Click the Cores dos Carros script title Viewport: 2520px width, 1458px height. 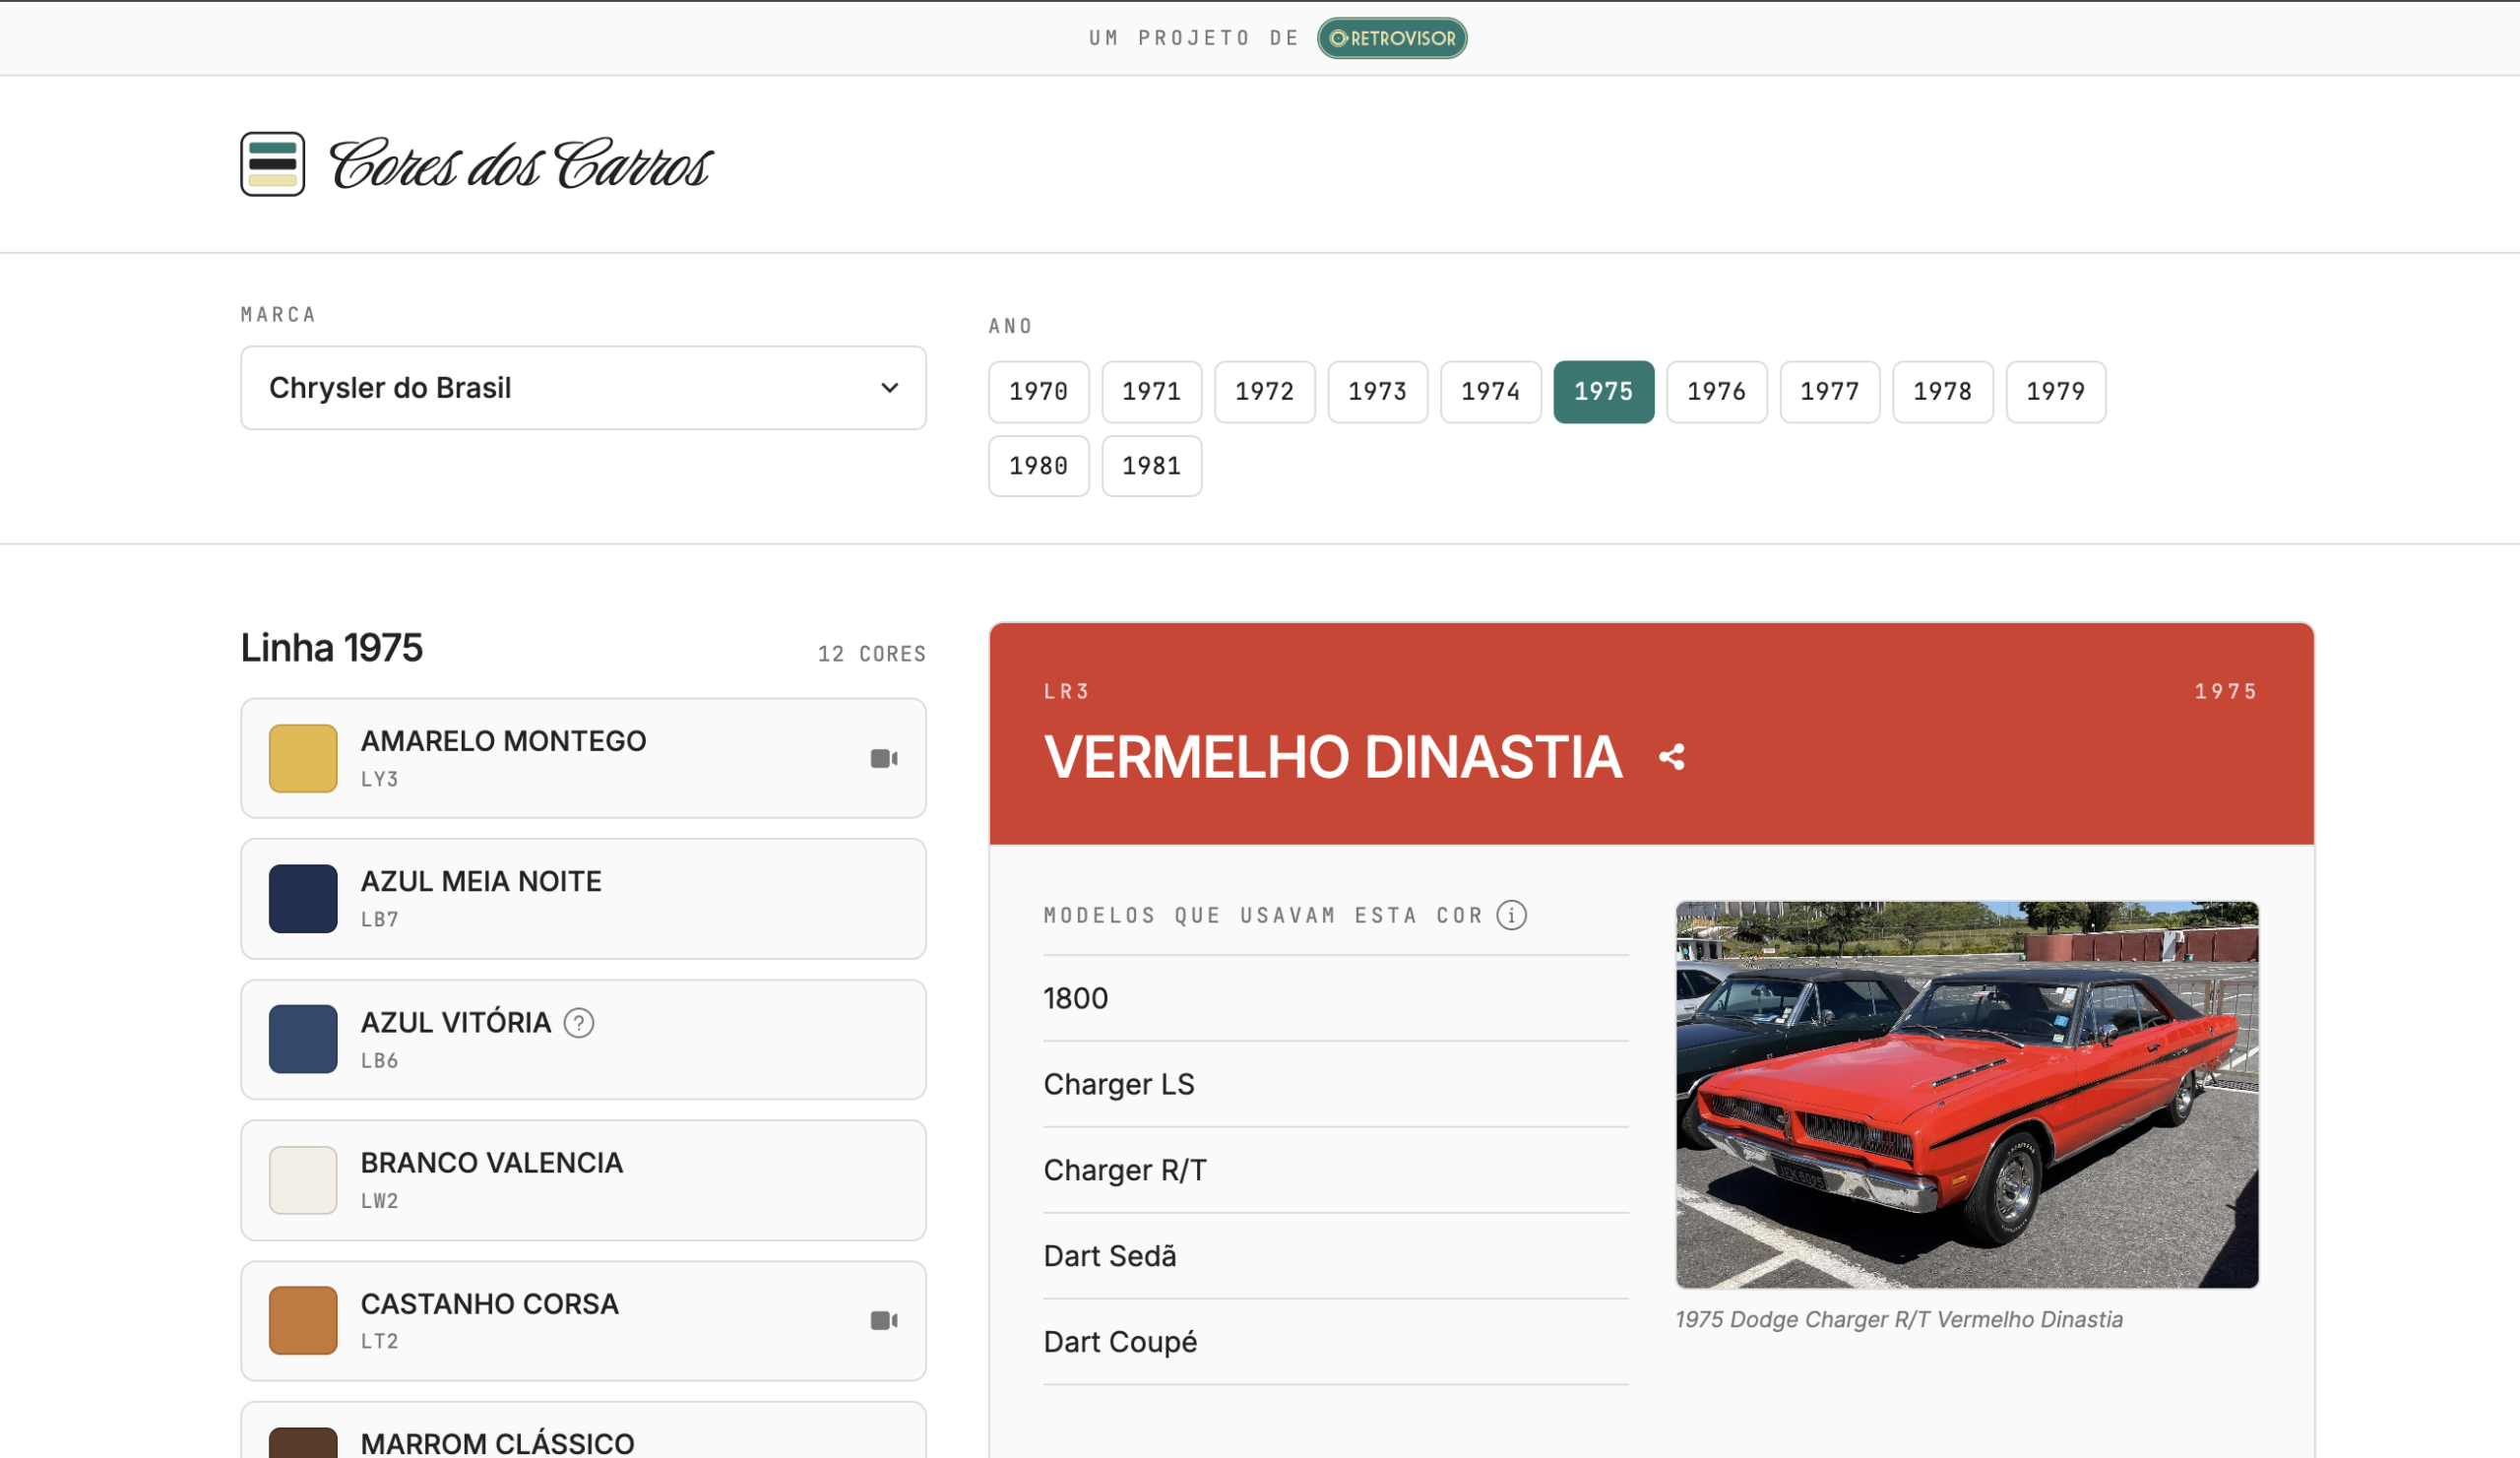coord(520,164)
